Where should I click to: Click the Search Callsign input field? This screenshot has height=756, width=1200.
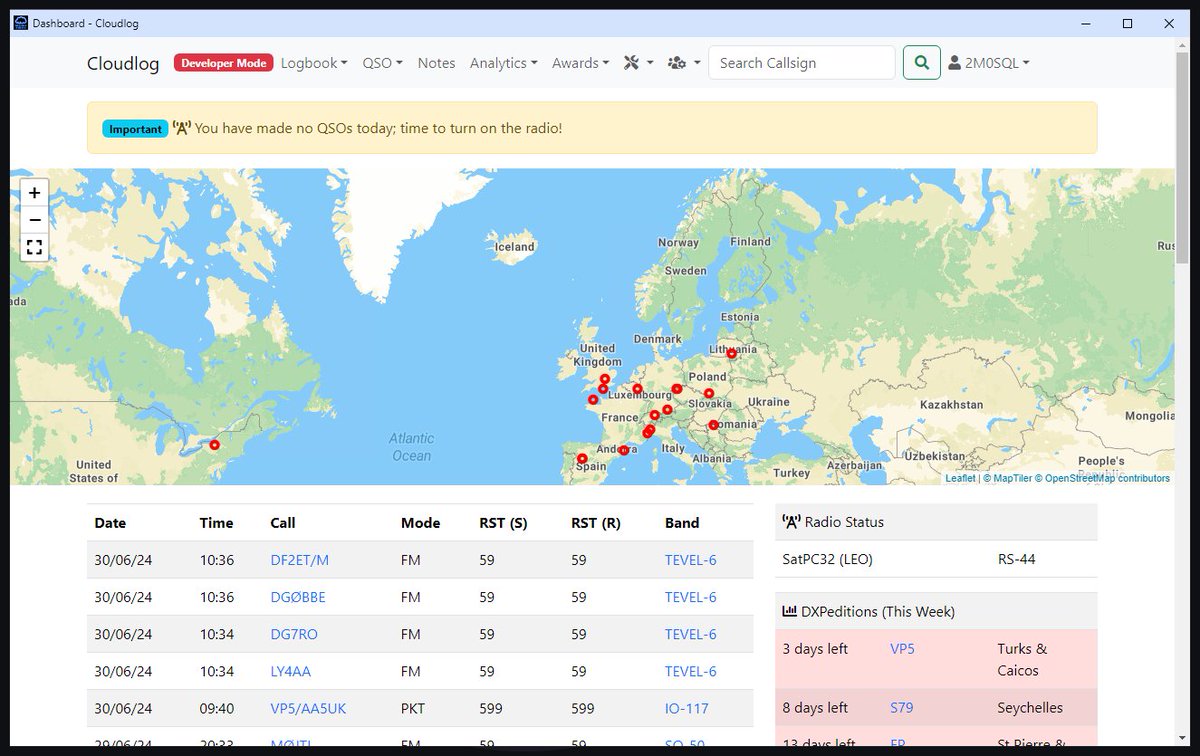802,62
